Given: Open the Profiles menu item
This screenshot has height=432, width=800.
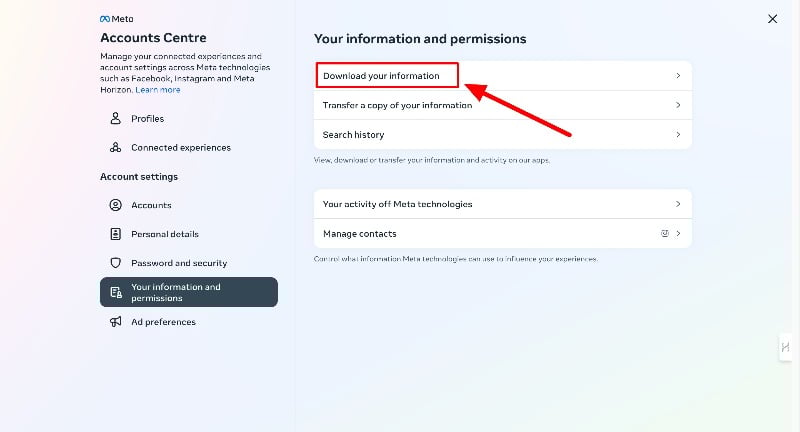Looking at the screenshot, I should tap(147, 119).
